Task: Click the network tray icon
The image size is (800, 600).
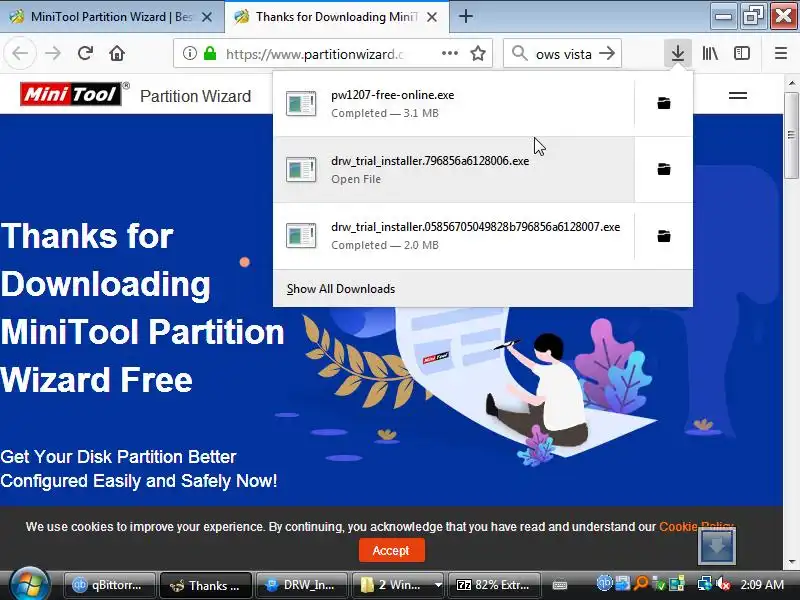Action: [705, 583]
